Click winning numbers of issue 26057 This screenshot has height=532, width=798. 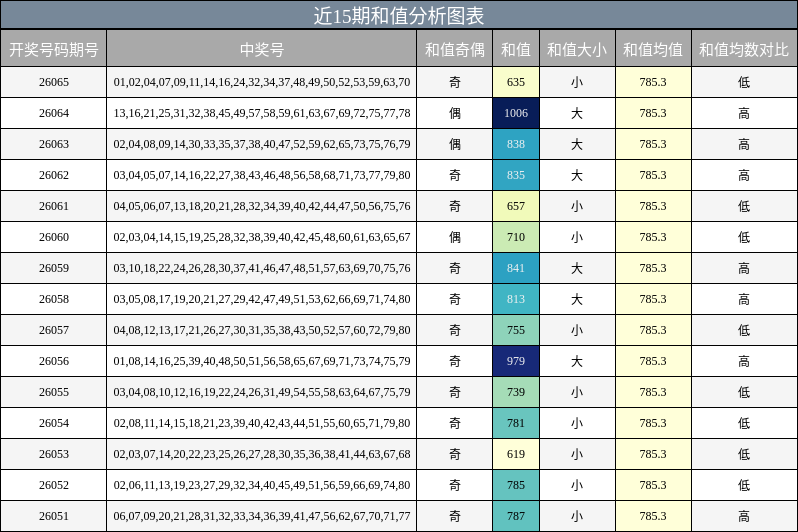(x=262, y=330)
